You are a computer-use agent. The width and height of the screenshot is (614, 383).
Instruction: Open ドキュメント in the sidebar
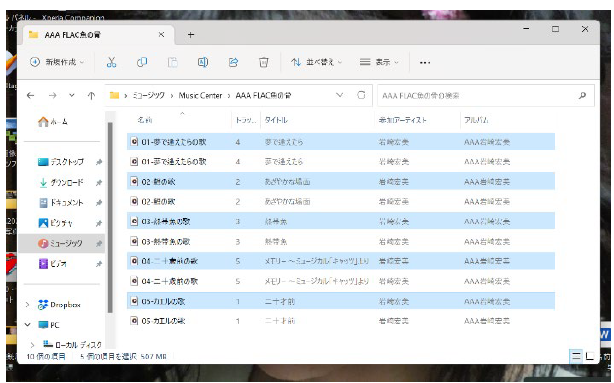click(x=61, y=203)
